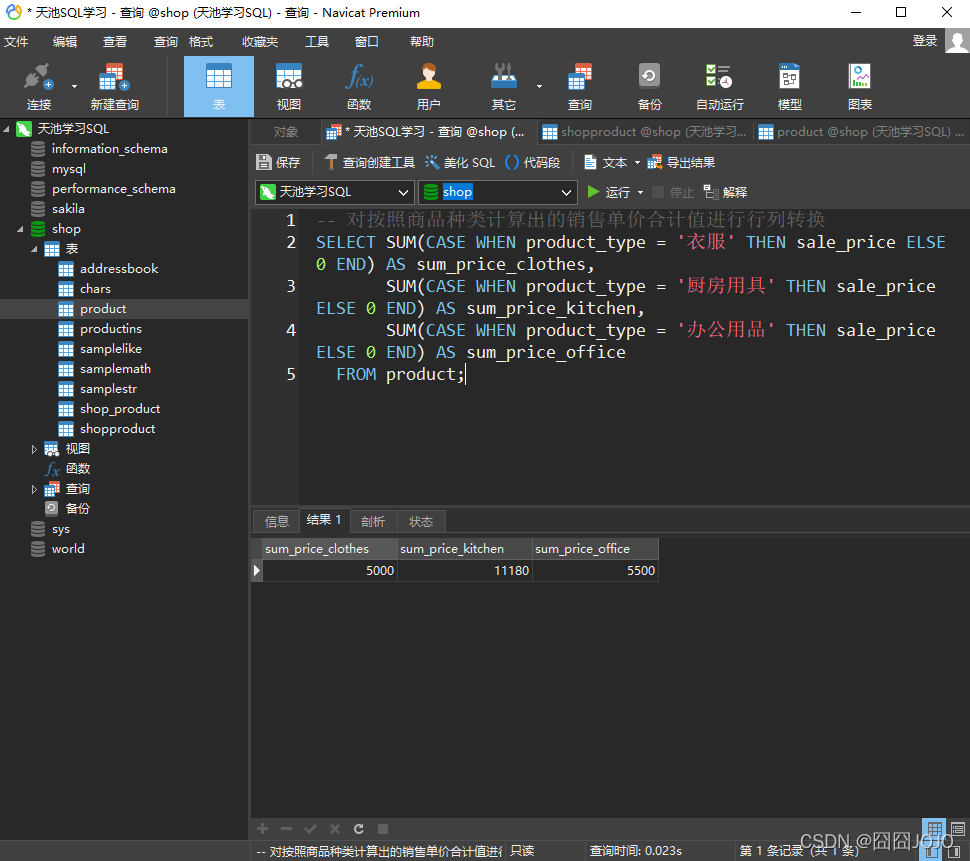
Task: Select the world database
Action: (x=68, y=549)
